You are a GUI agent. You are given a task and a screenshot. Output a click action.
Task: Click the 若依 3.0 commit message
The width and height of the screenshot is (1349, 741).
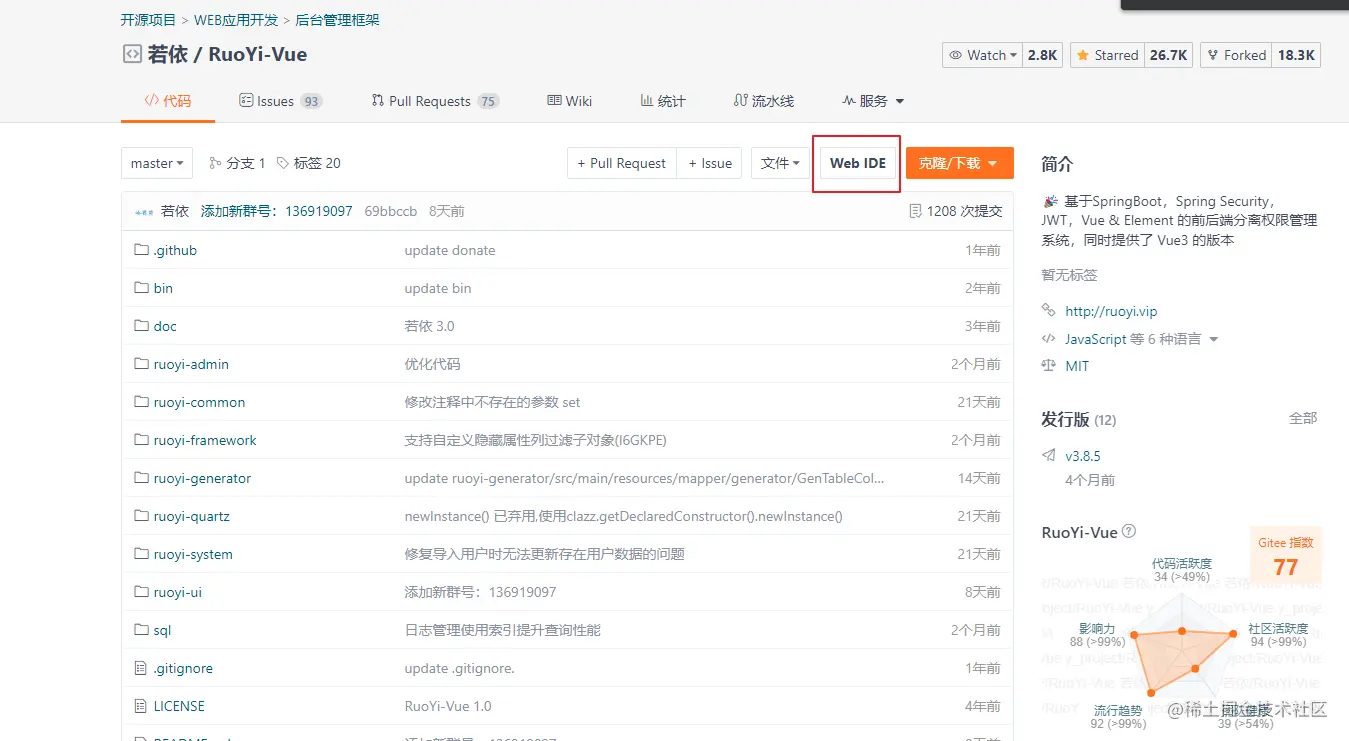(430, 326)
